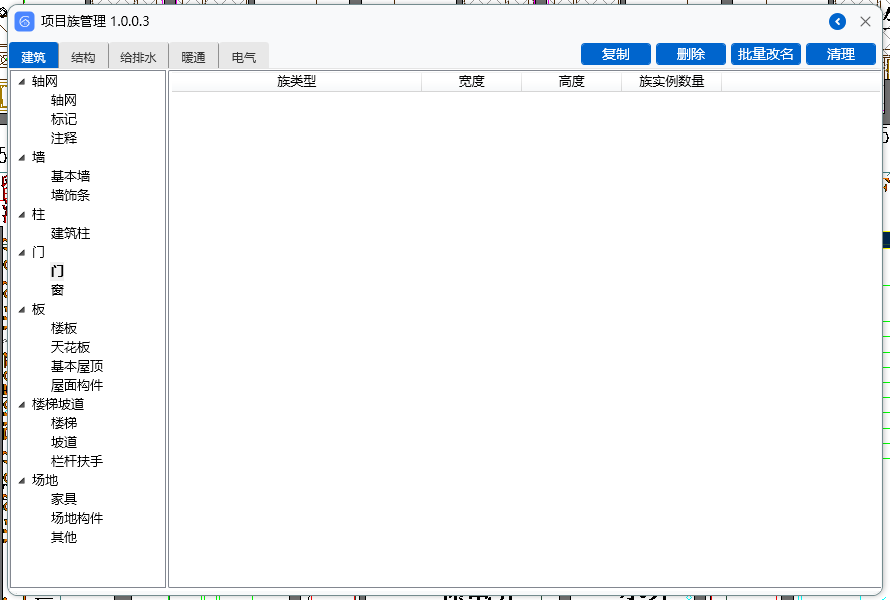
Task: Collapse the 场地 tree group
Action: (x=22, y=481)
